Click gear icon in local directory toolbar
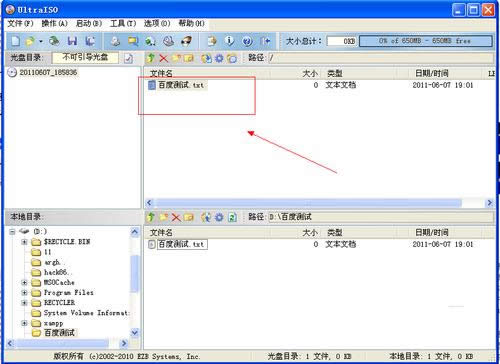Viewport: 500px width, 364px height. coord(219,217)
